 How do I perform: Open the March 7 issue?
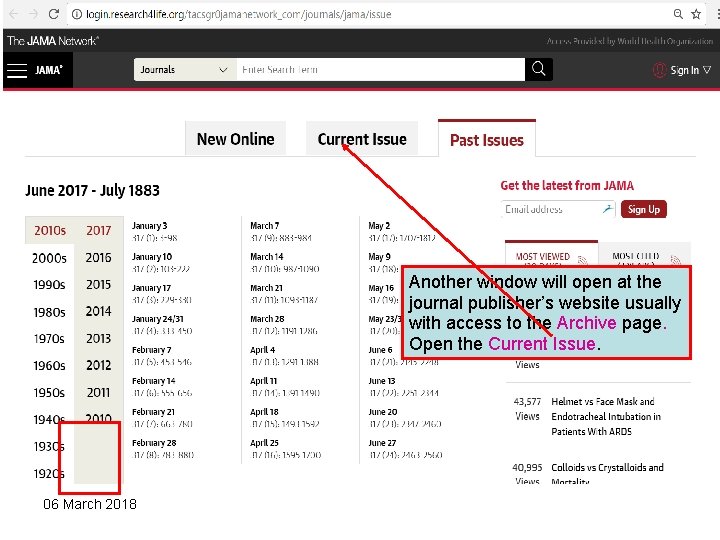coord(264,225)
